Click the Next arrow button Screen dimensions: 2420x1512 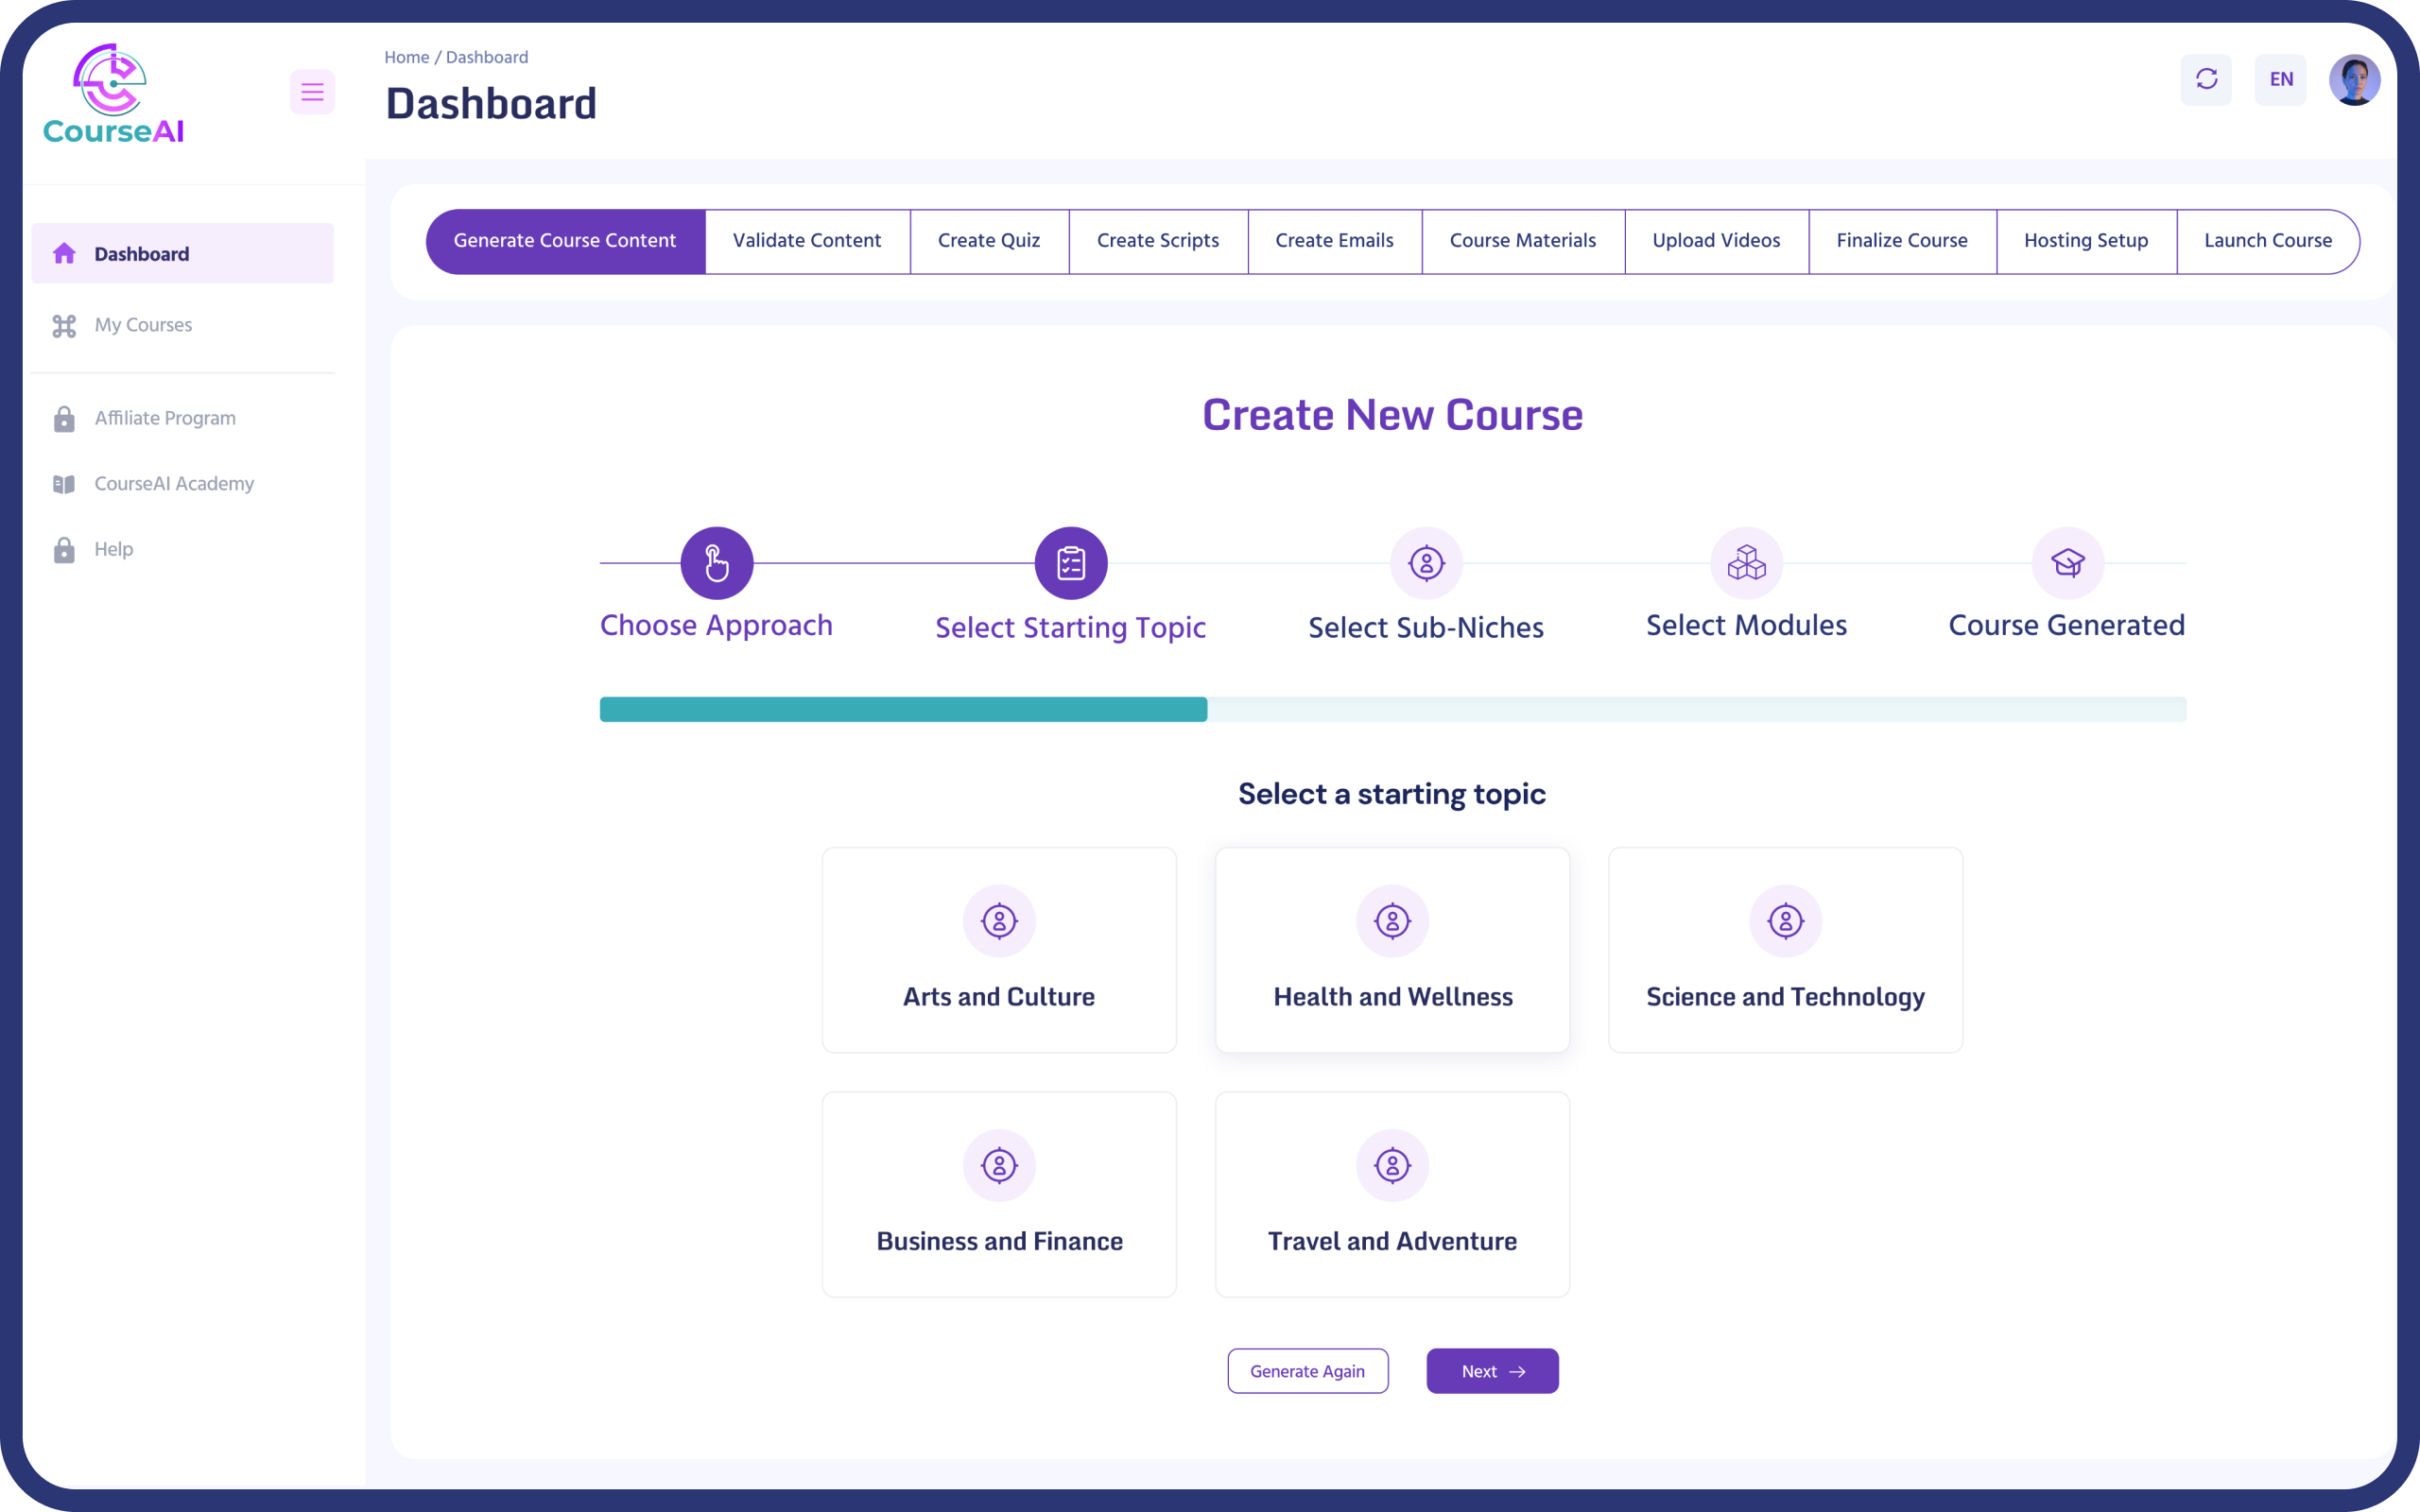click(x=1493, y=1369)
